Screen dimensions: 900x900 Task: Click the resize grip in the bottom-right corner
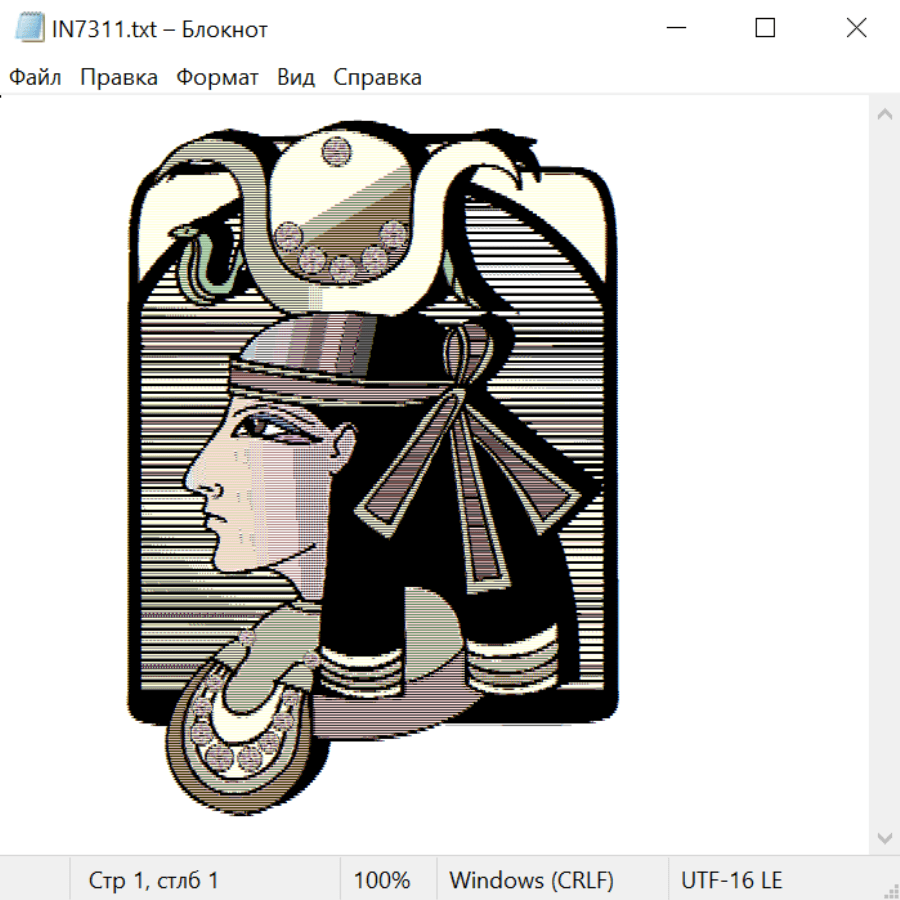[x=891, y=891]
